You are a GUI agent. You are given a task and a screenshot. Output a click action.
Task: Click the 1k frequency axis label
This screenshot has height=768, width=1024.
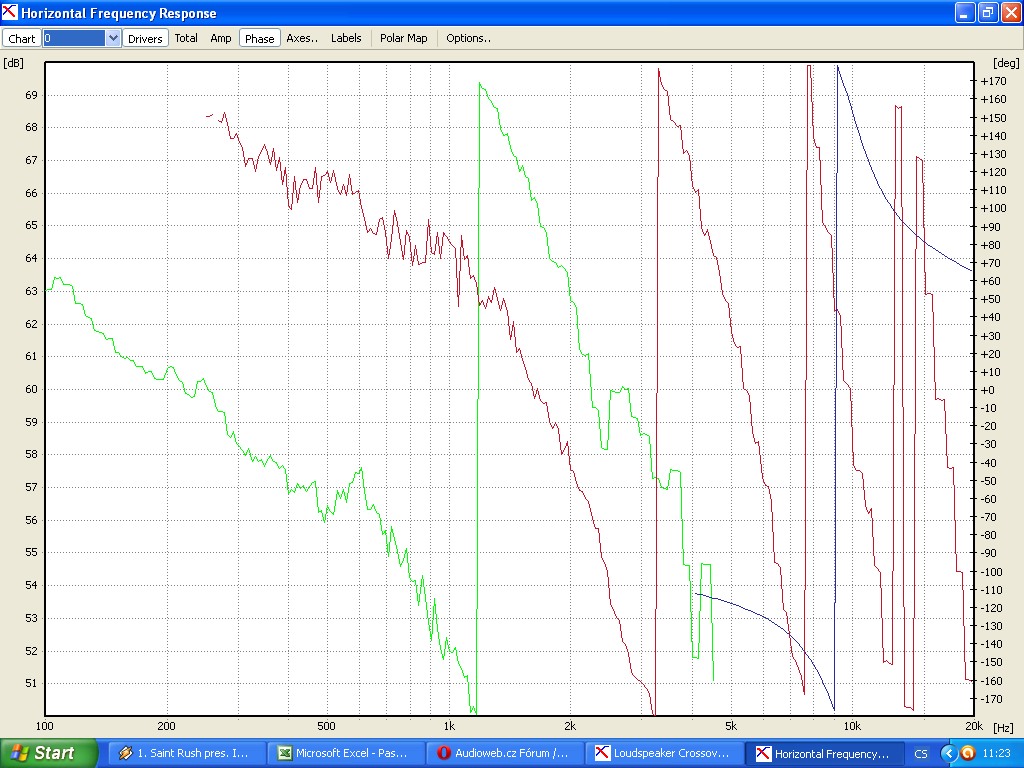(449, 726)
